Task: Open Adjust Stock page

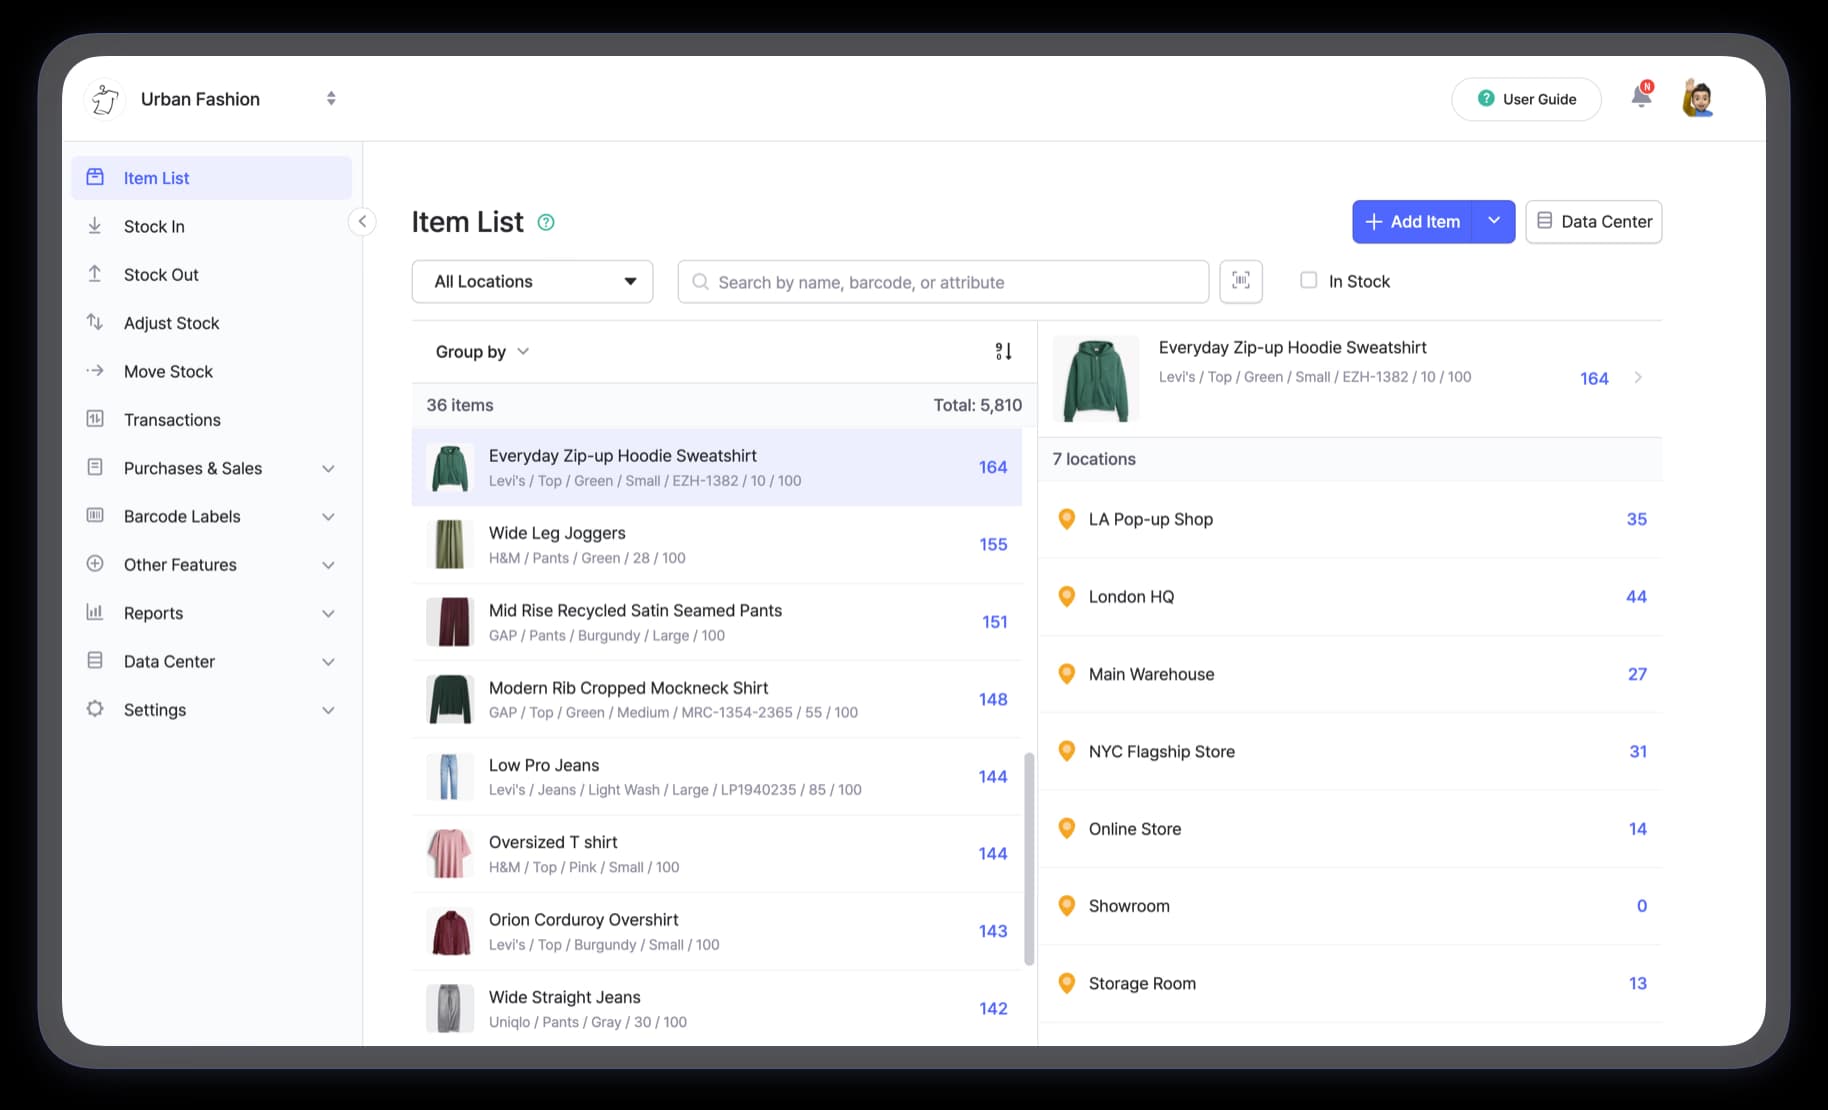Action: pos(171,323)
